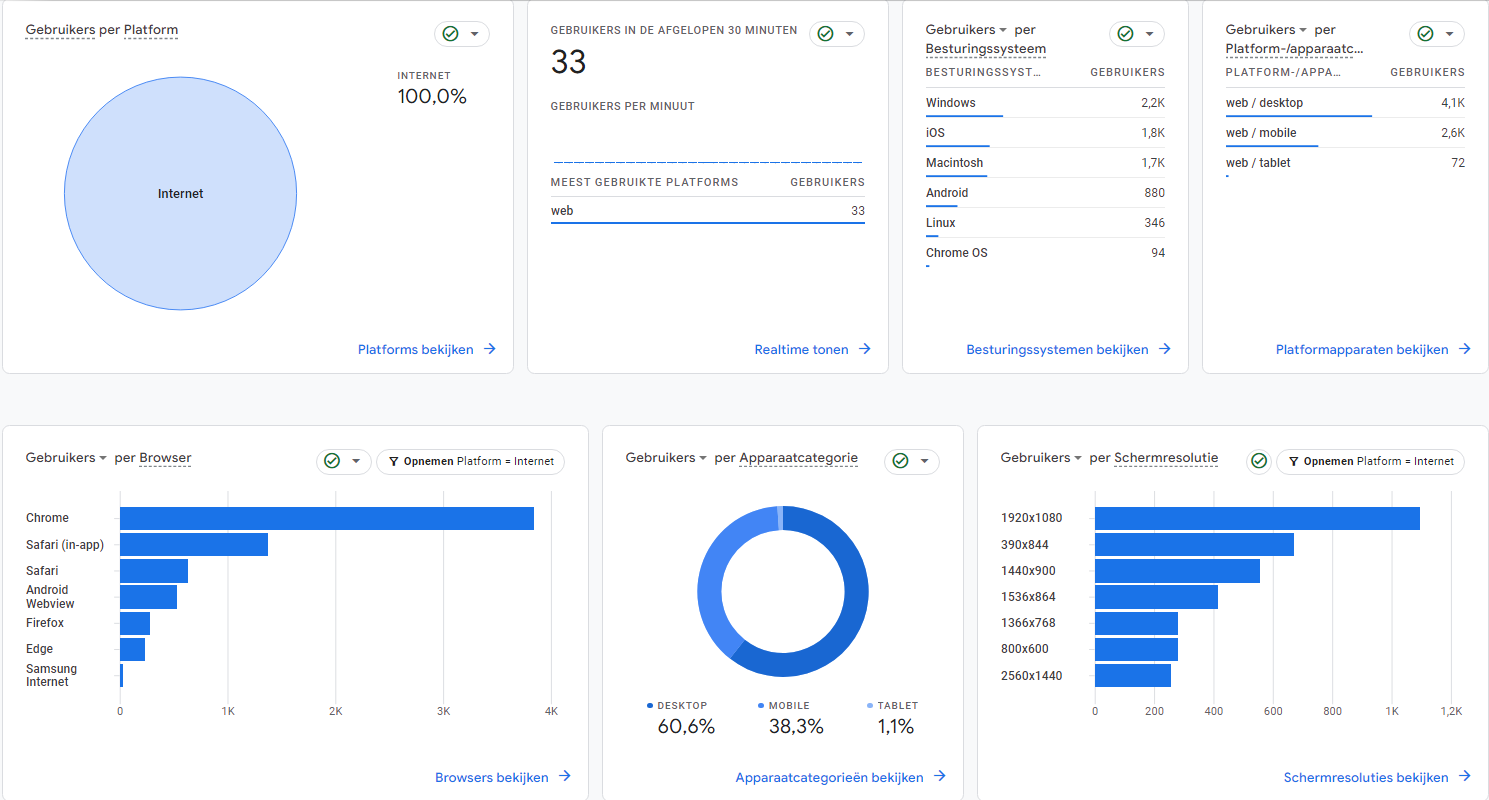Click the web row in realtime platforms
Viewport: 1489px width, 800px height.
[x=707, y=211]
